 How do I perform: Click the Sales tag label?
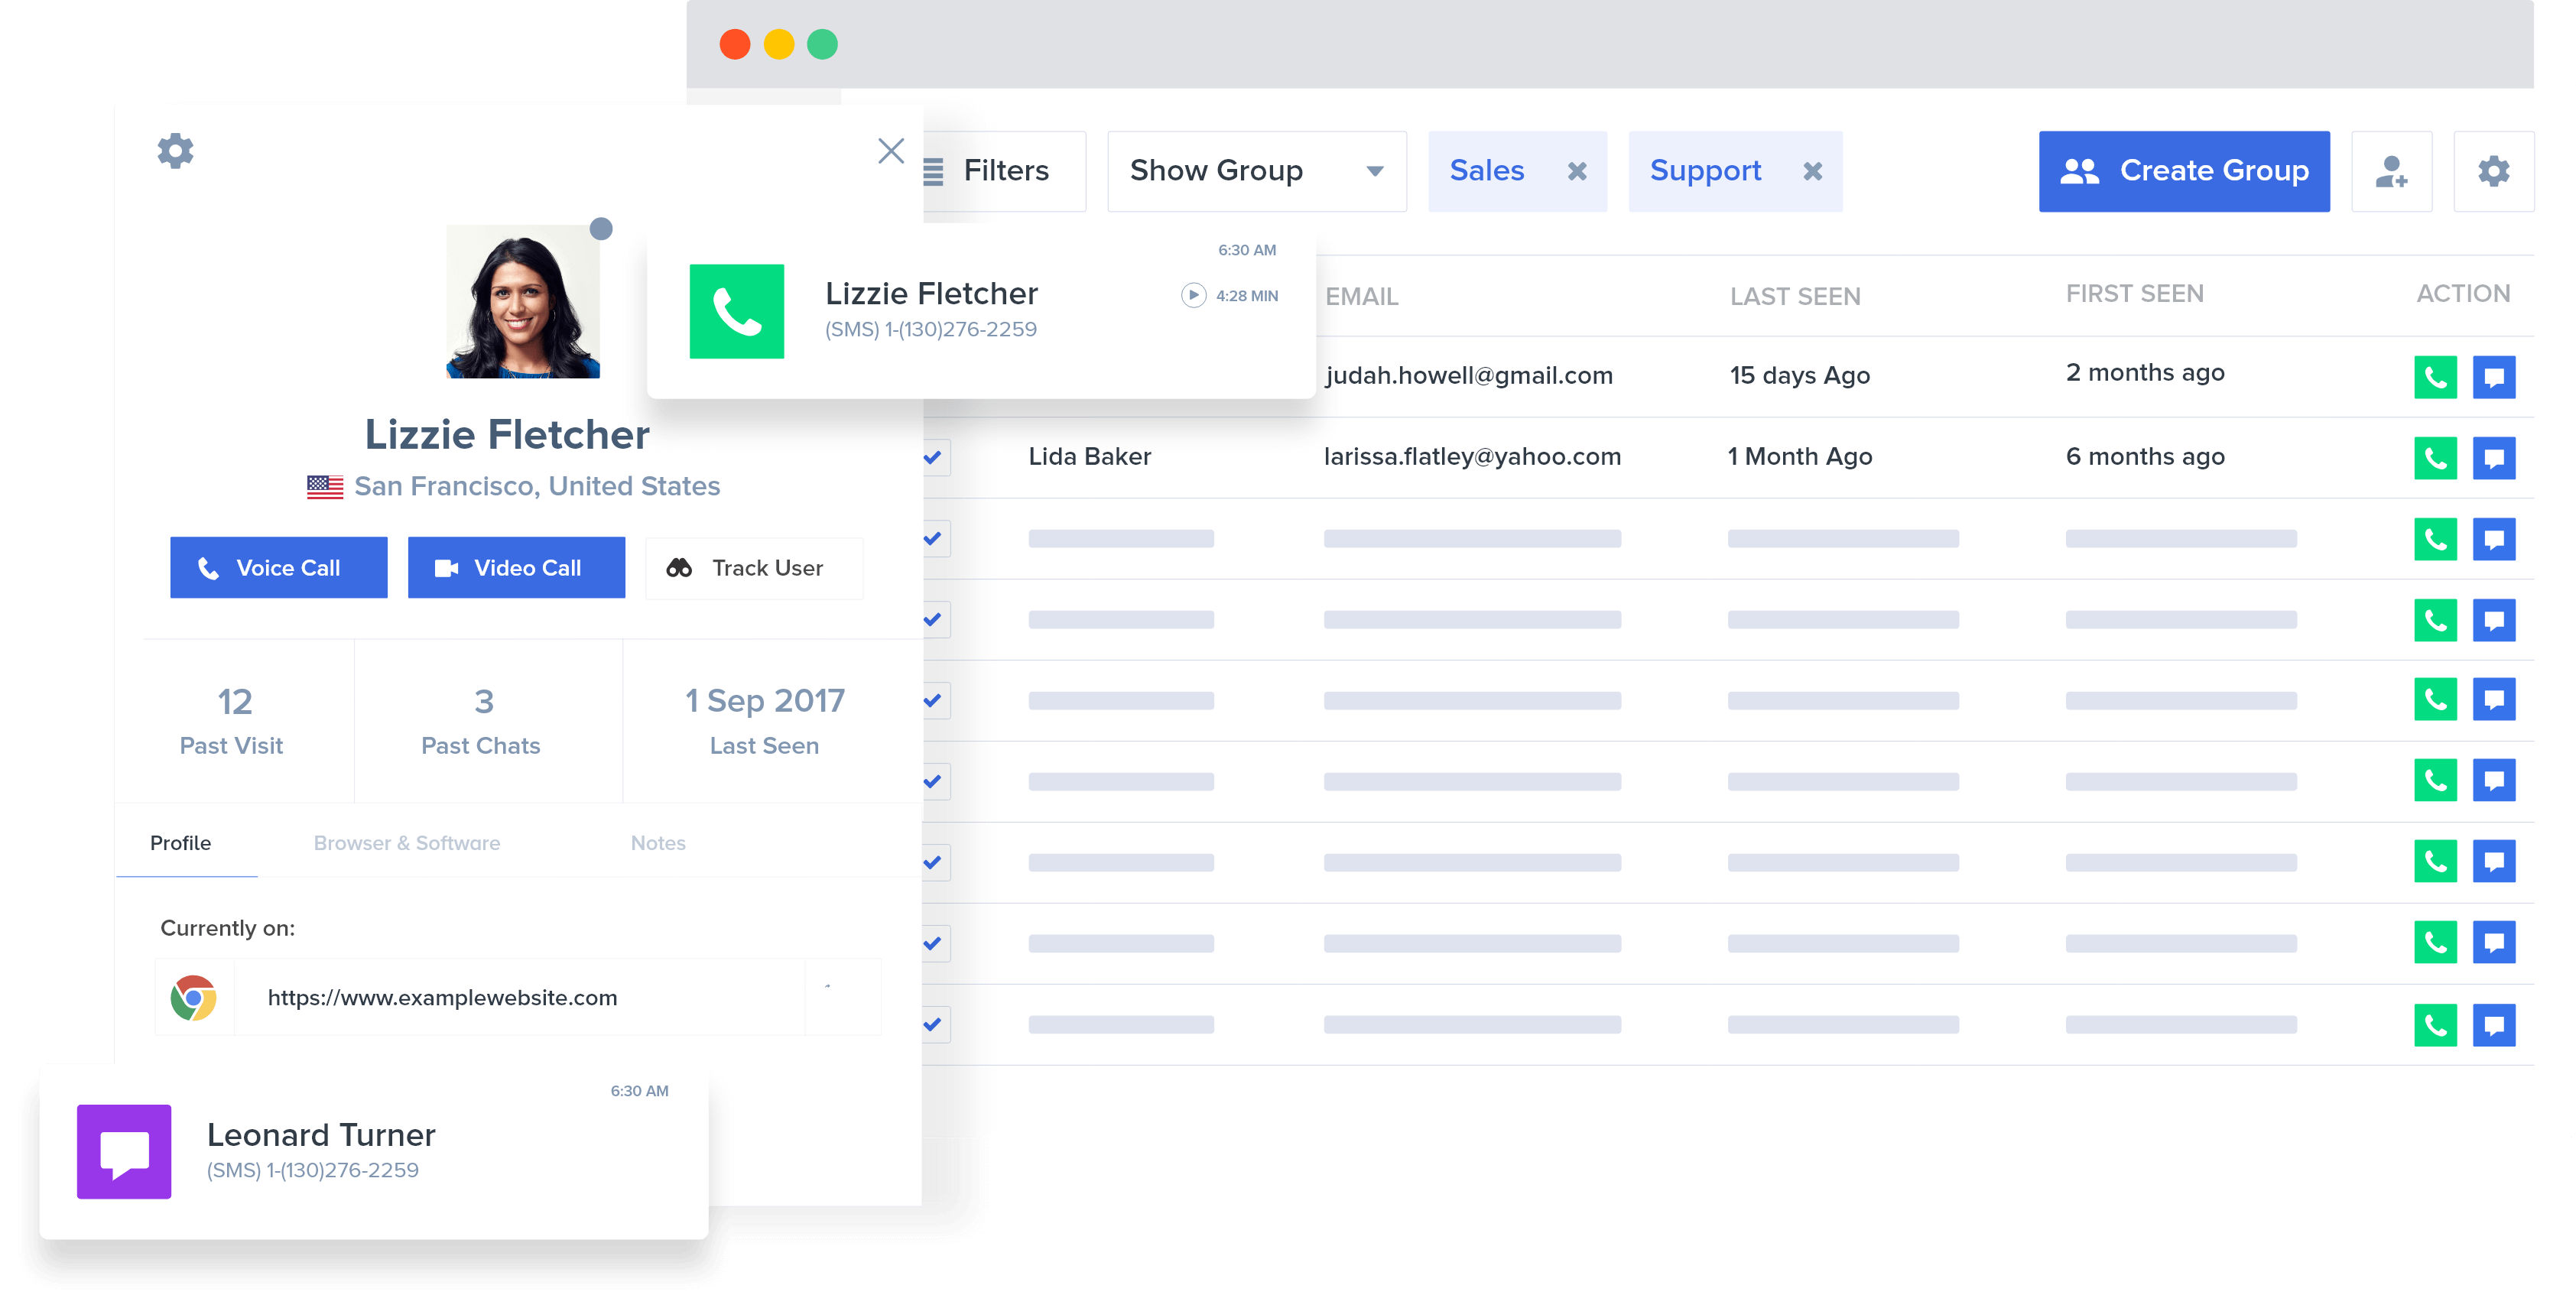coord(1487,170)
